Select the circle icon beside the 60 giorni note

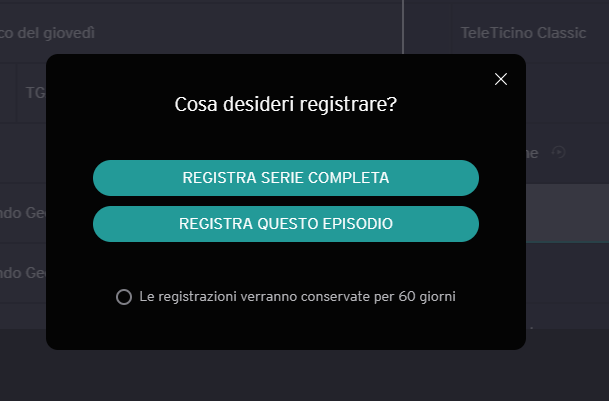[x=124, y=297]
